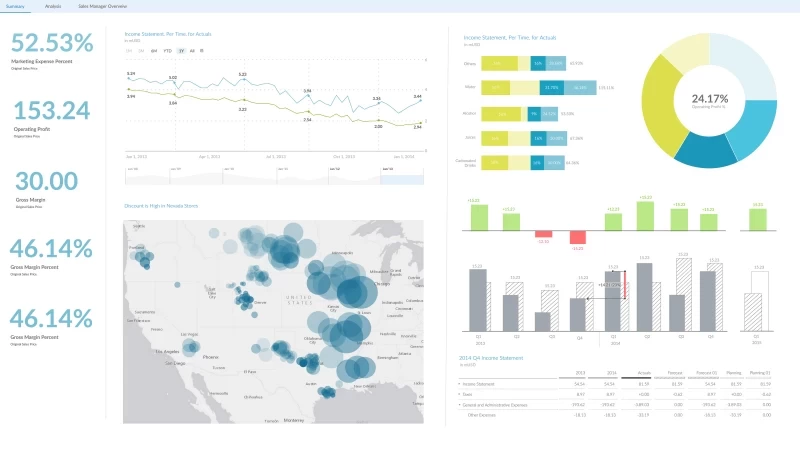Click the highlighted range in timeline navigator
Image resolution: width=800 pixels, height=450 pixels.
pyautogui.click(x=402, y=180)
